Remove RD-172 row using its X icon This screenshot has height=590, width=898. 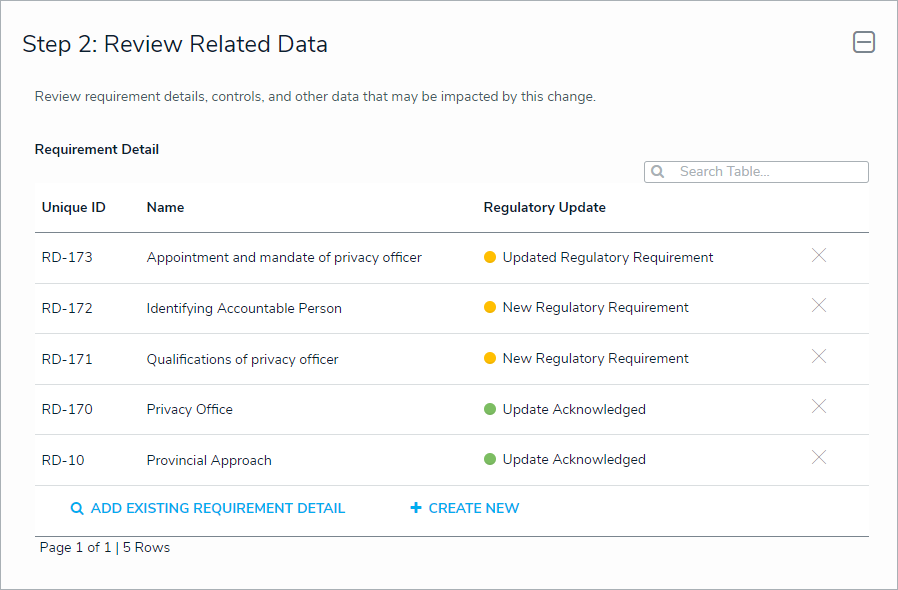[x=819, y=306]
